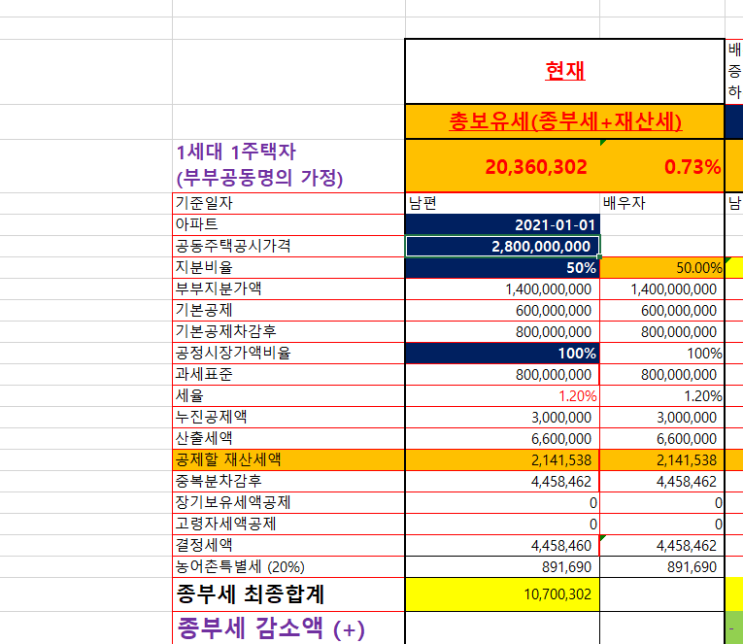Select the spouse's 50.00% share cell
The height and width of the screenshot is (644, 743).
(662, 267)
